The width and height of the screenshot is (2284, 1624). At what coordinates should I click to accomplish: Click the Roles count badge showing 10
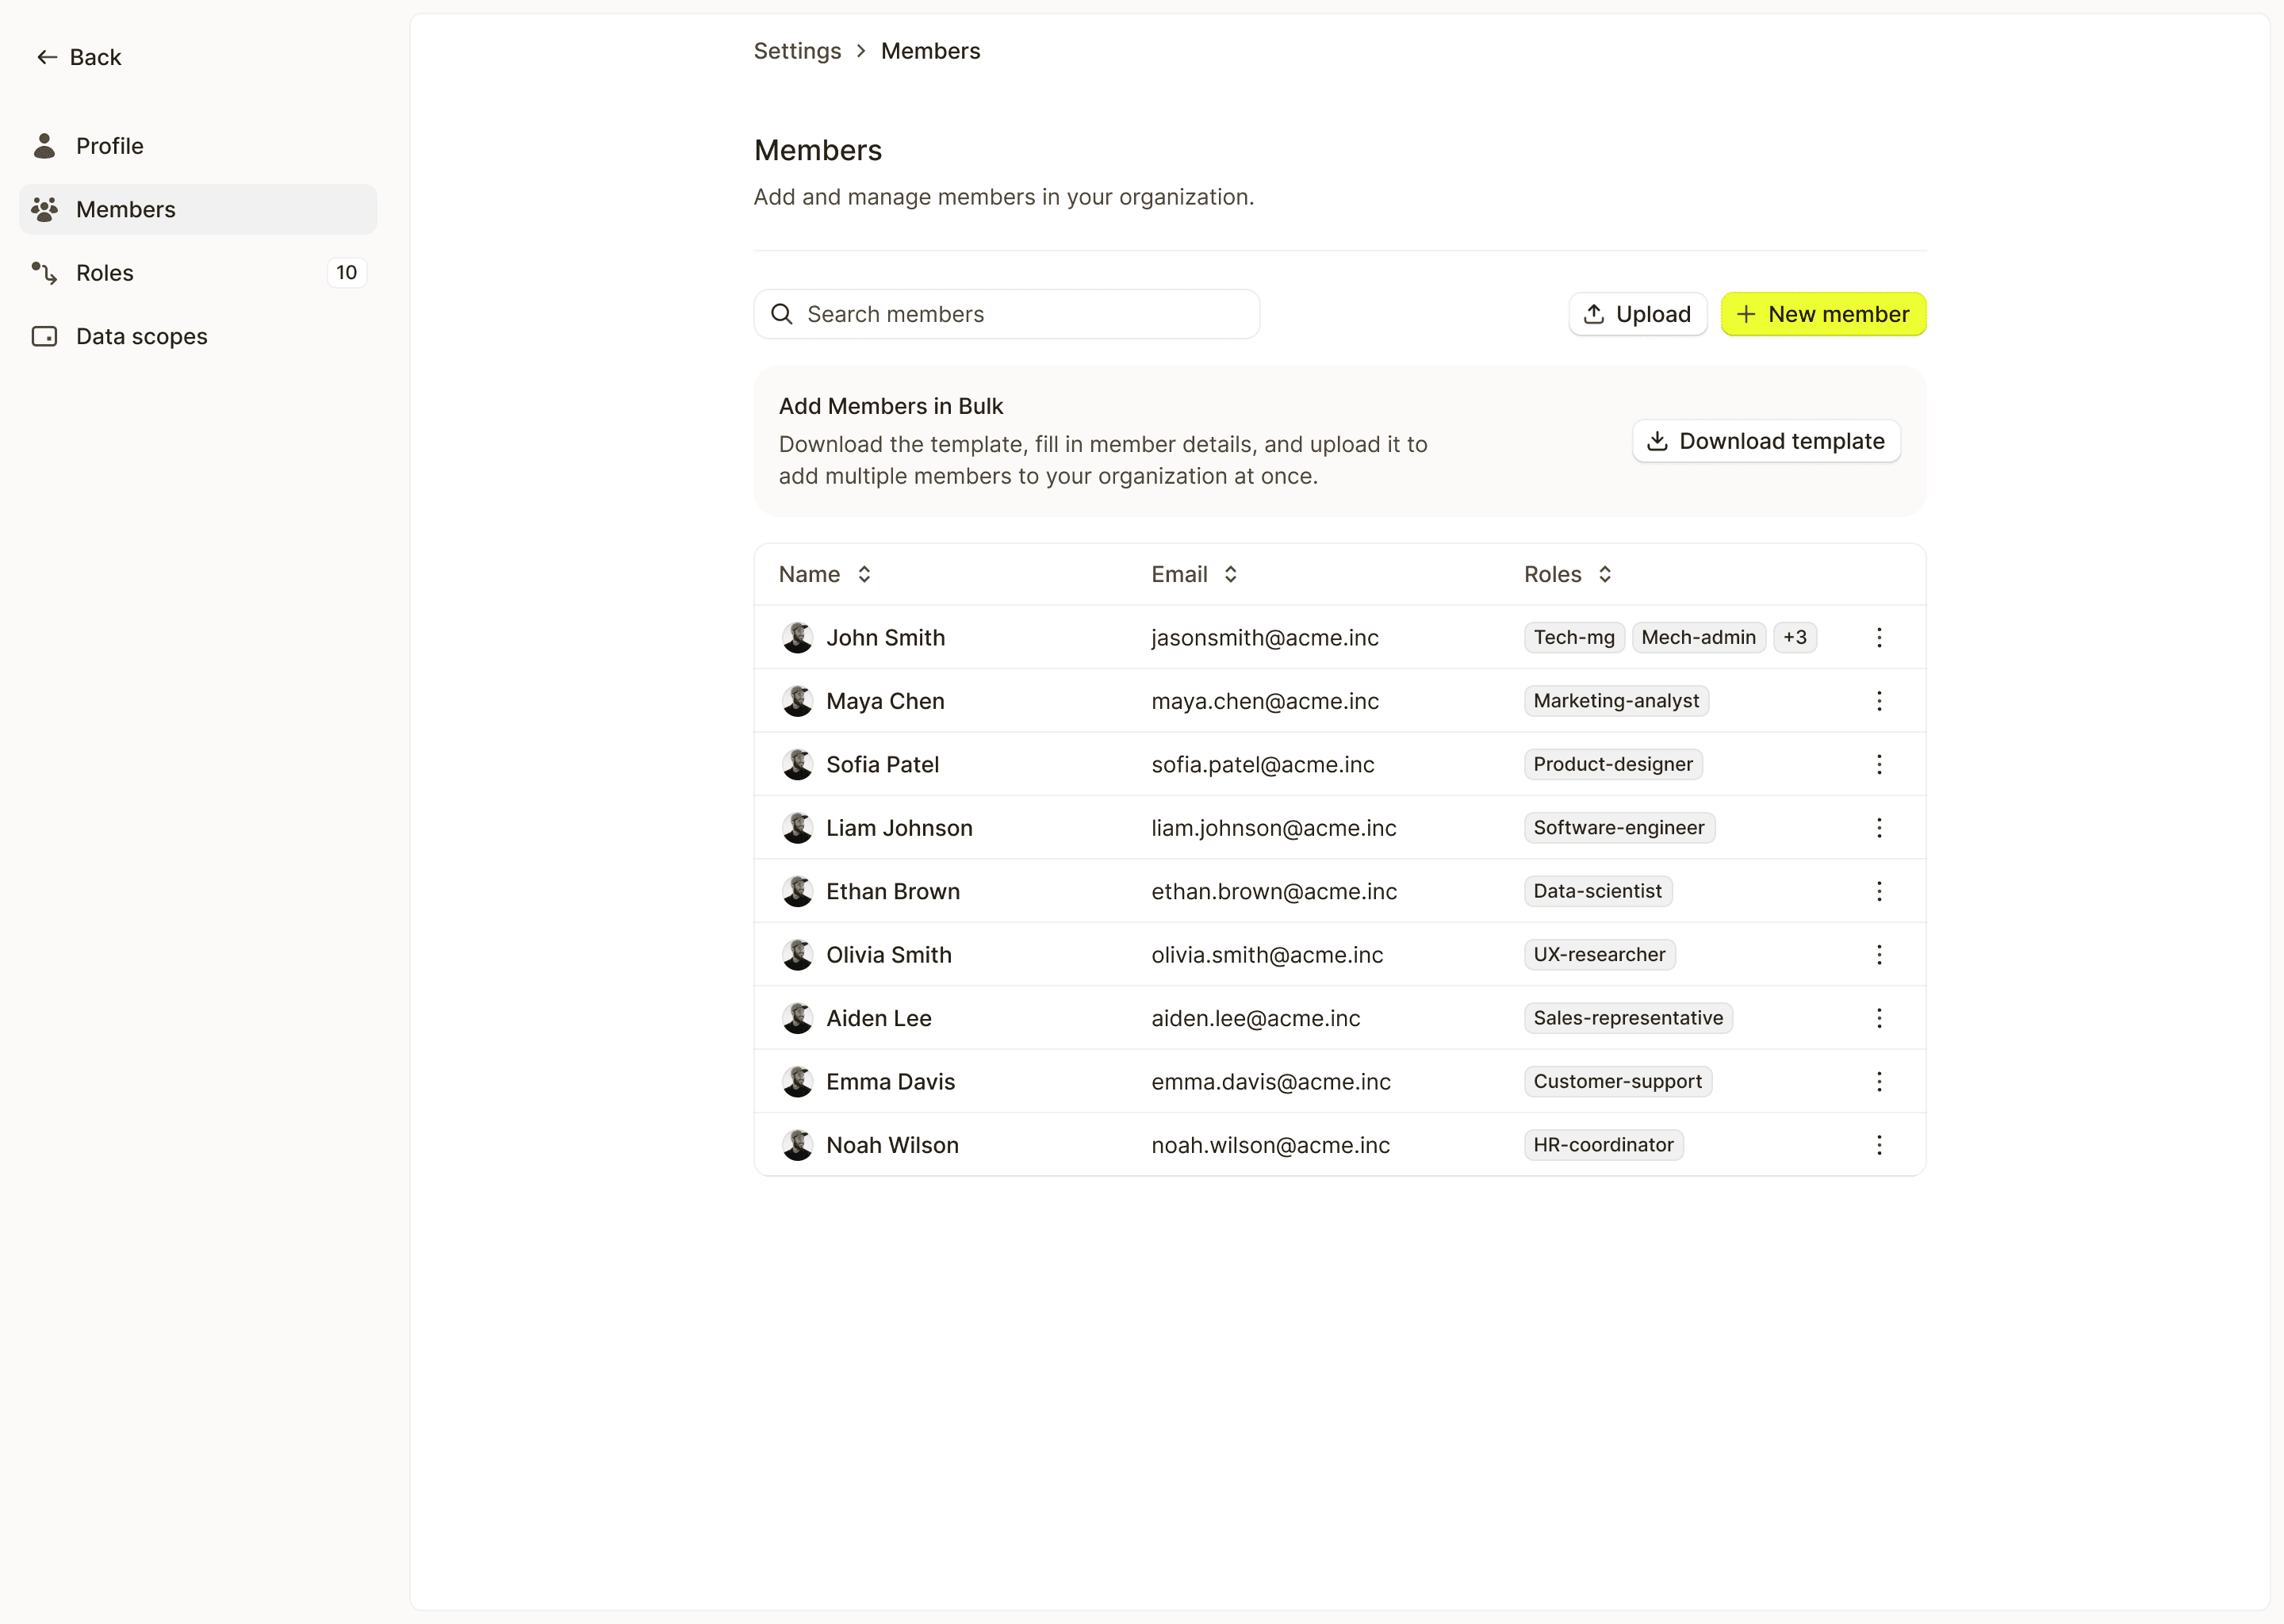click(x=346, y=273)
